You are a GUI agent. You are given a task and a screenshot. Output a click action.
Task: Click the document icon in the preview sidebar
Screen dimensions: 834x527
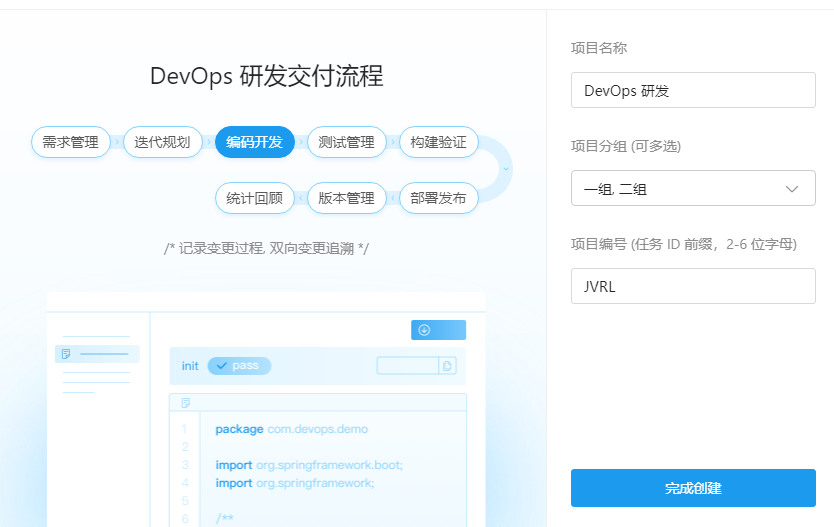[66, 354]
